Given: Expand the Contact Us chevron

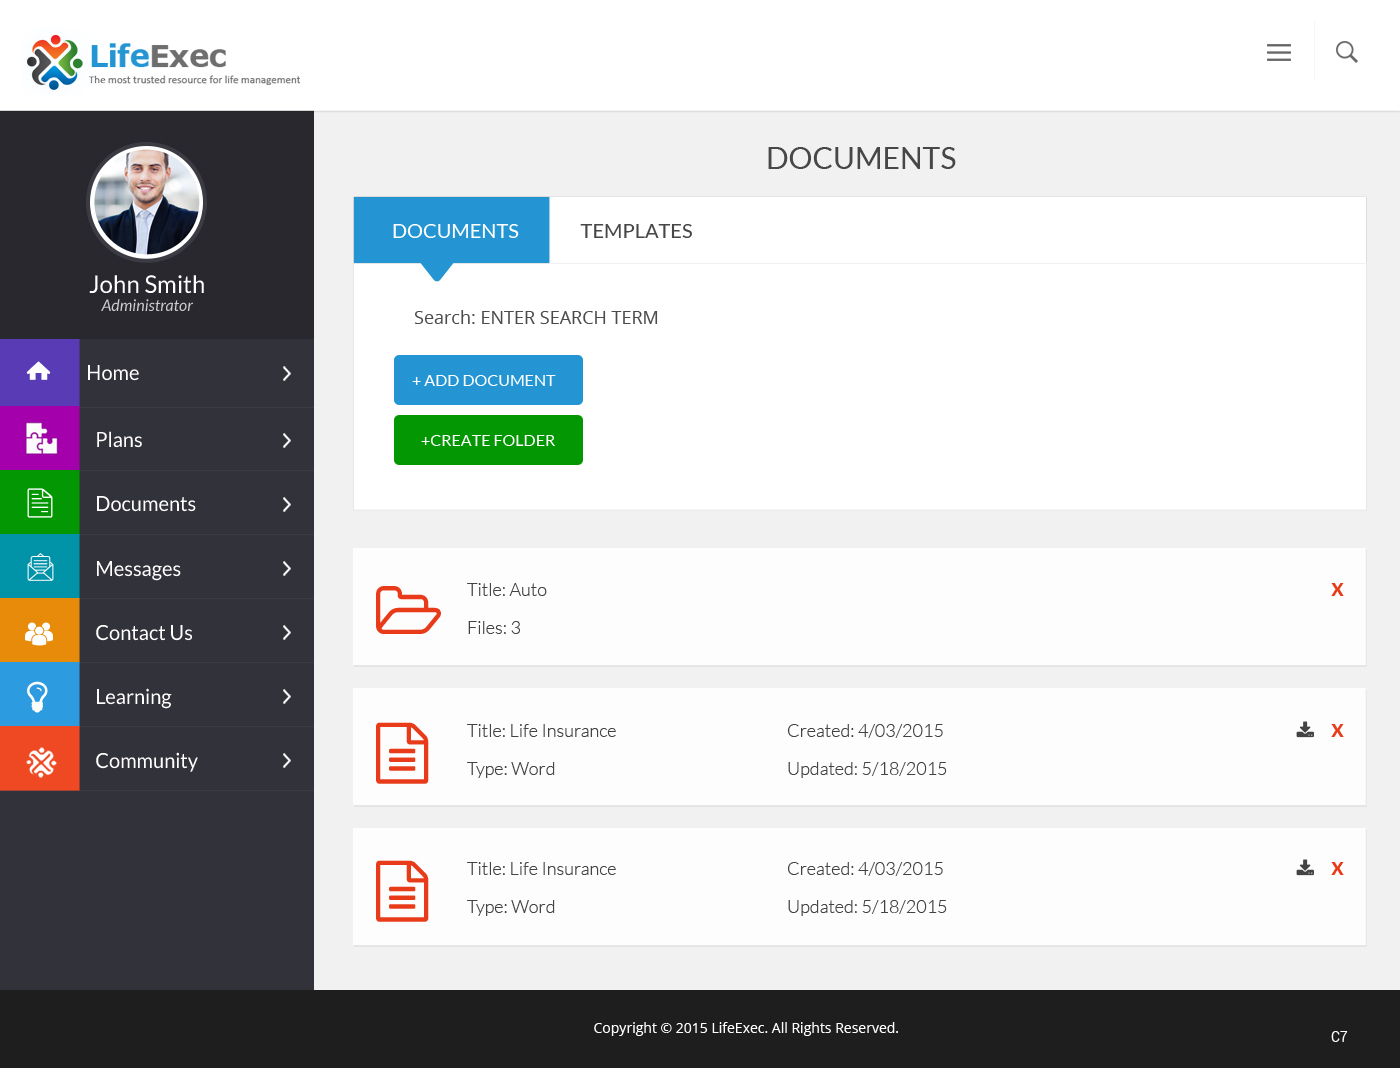Looking at the screenshot, I should tap(287, 632).
